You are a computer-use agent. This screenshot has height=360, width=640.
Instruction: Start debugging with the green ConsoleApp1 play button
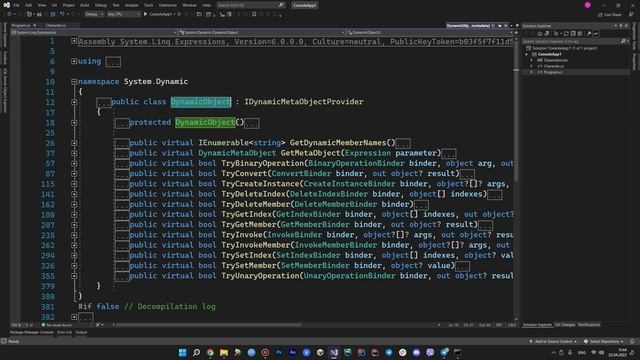coord(146,14)
